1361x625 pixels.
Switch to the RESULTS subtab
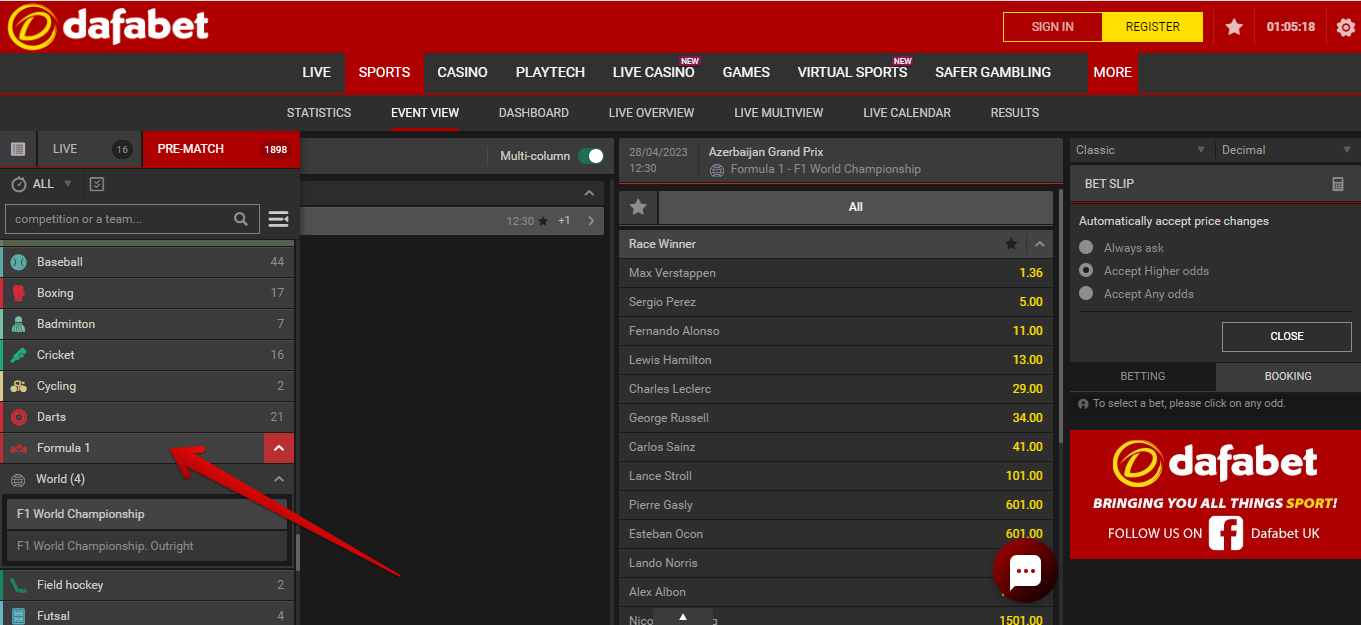click(1015, 113)
